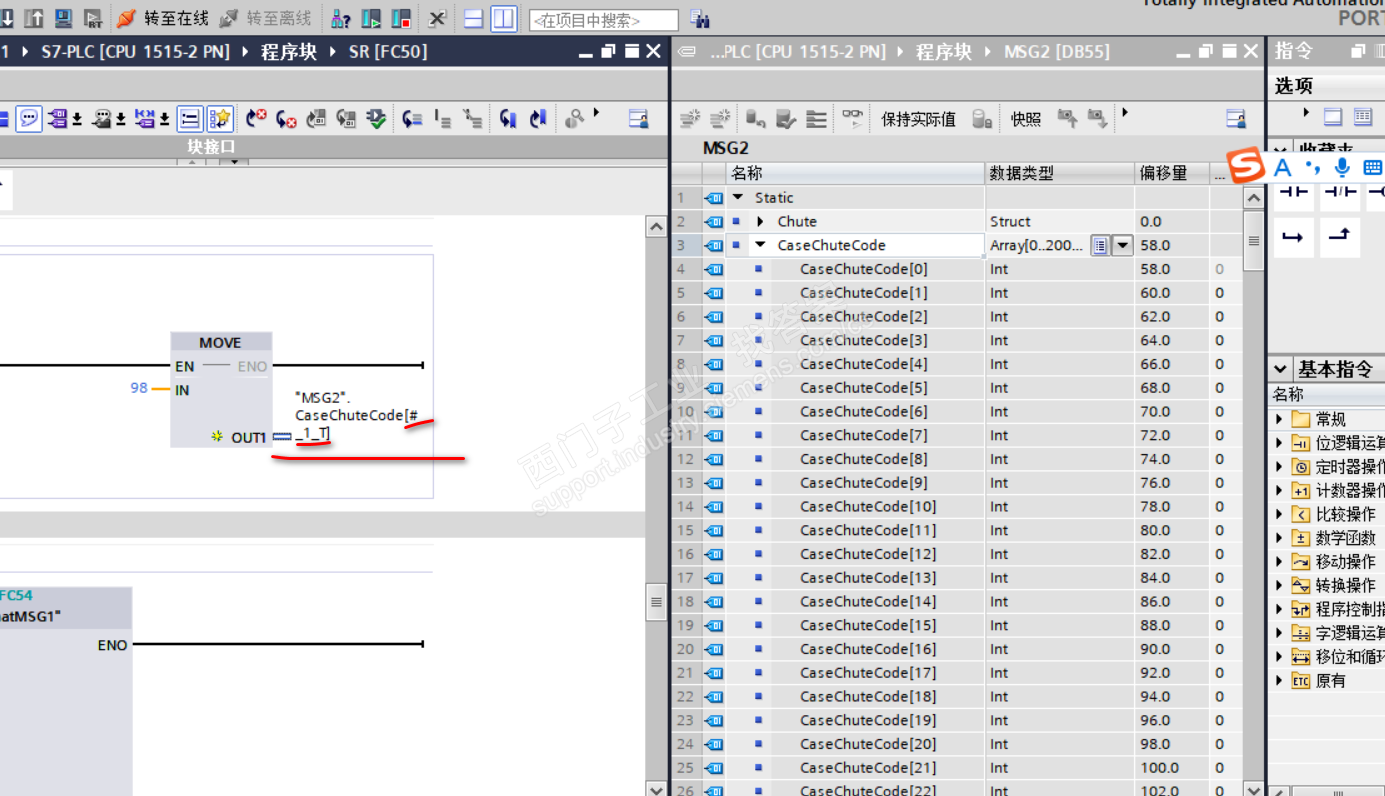
Task: Click the copy snapshots to start values icon
Action: pyautogui.click(x=1068, y=119)
